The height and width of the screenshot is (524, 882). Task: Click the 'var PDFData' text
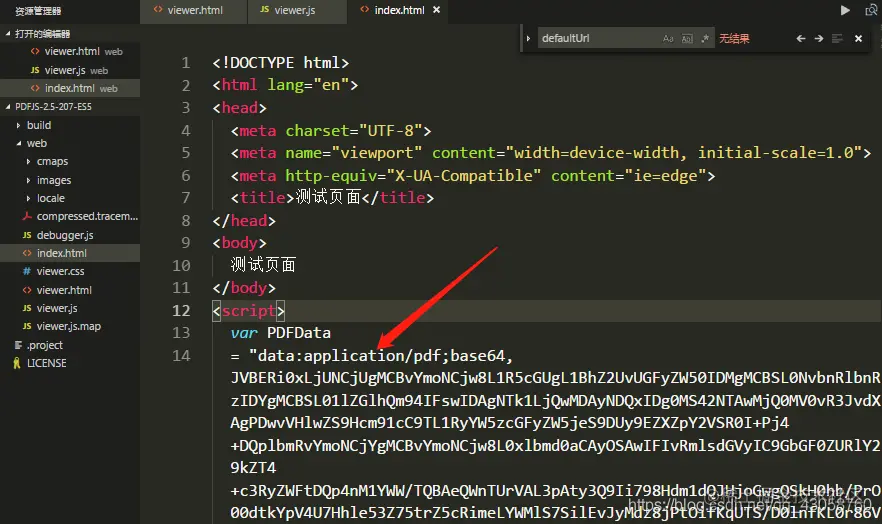(280, 333)
